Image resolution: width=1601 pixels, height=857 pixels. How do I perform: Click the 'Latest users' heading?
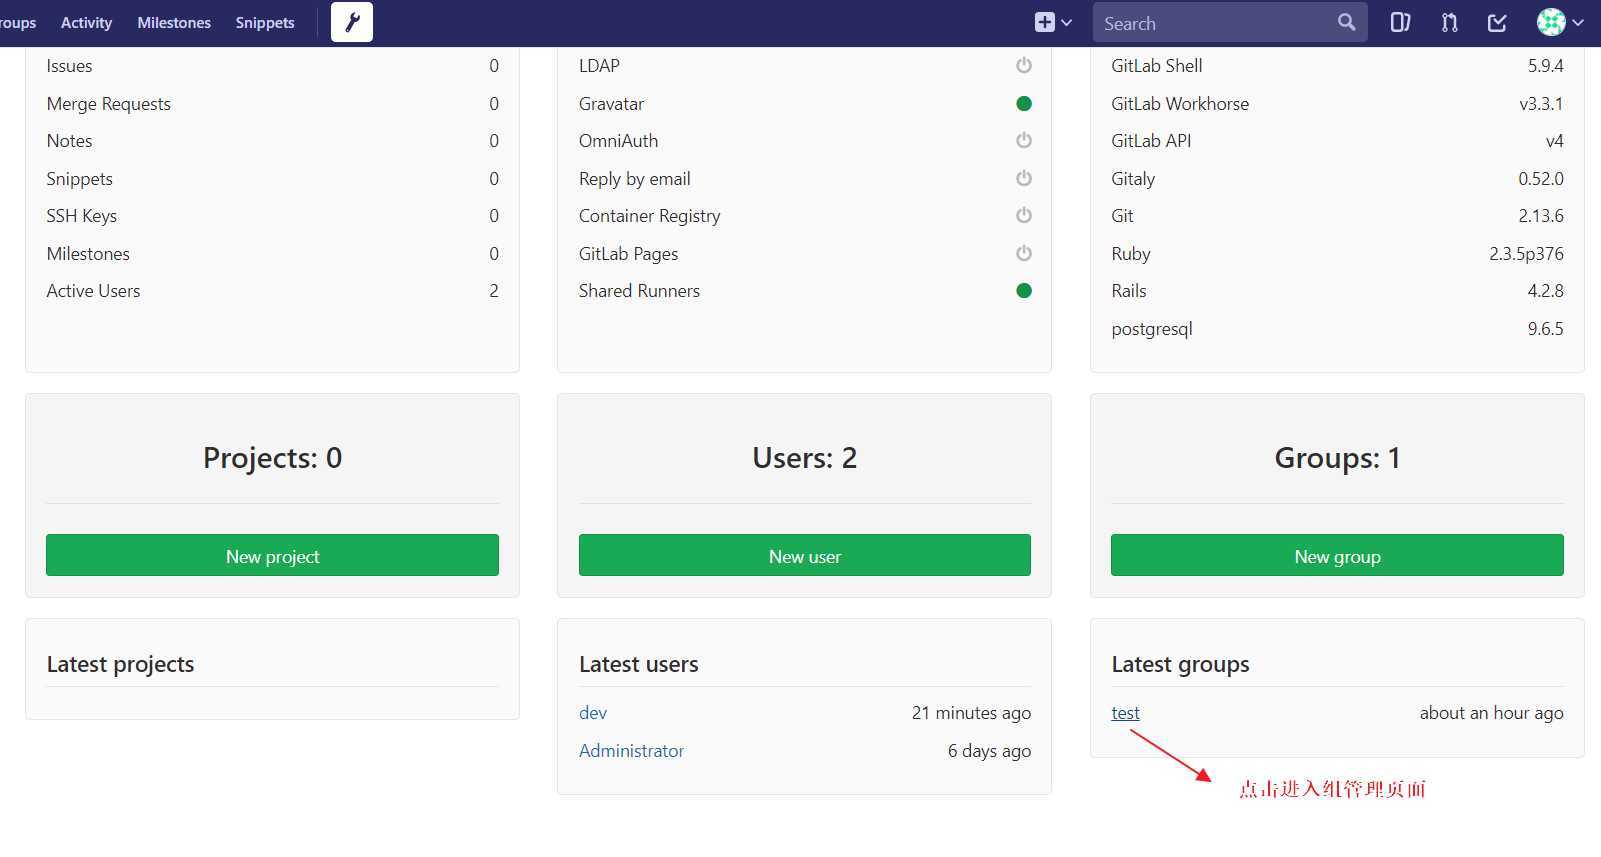pos(638,664)
